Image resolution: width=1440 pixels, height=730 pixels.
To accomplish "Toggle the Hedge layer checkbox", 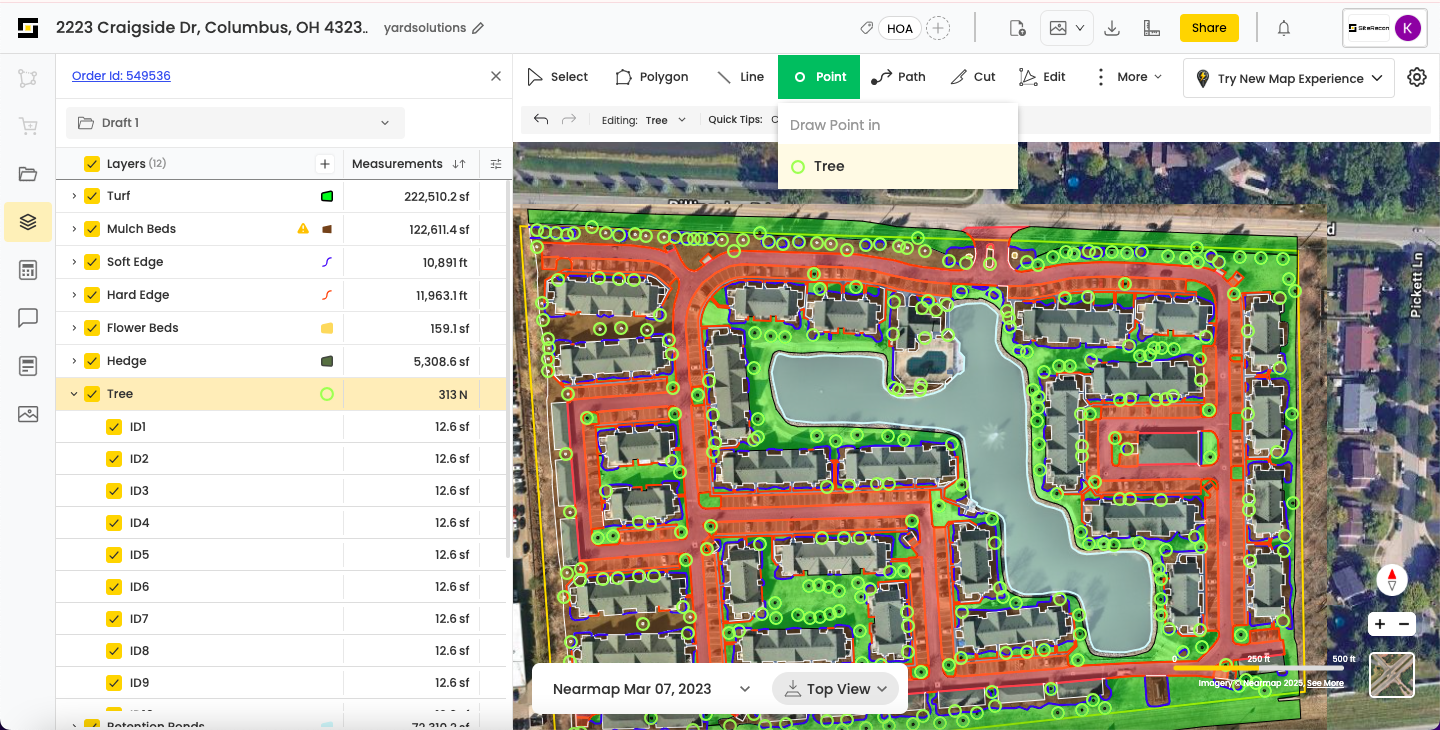I will 92,361.
